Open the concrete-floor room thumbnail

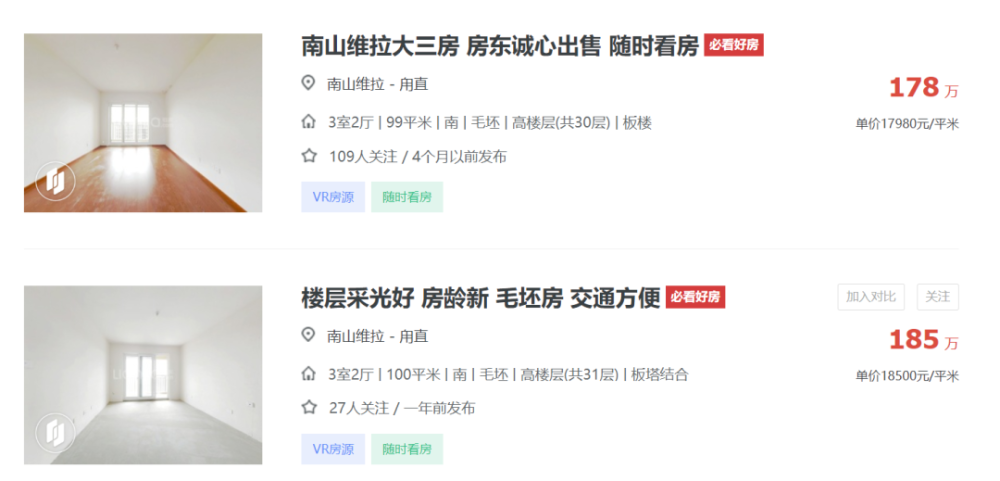(x=143, y=375)
